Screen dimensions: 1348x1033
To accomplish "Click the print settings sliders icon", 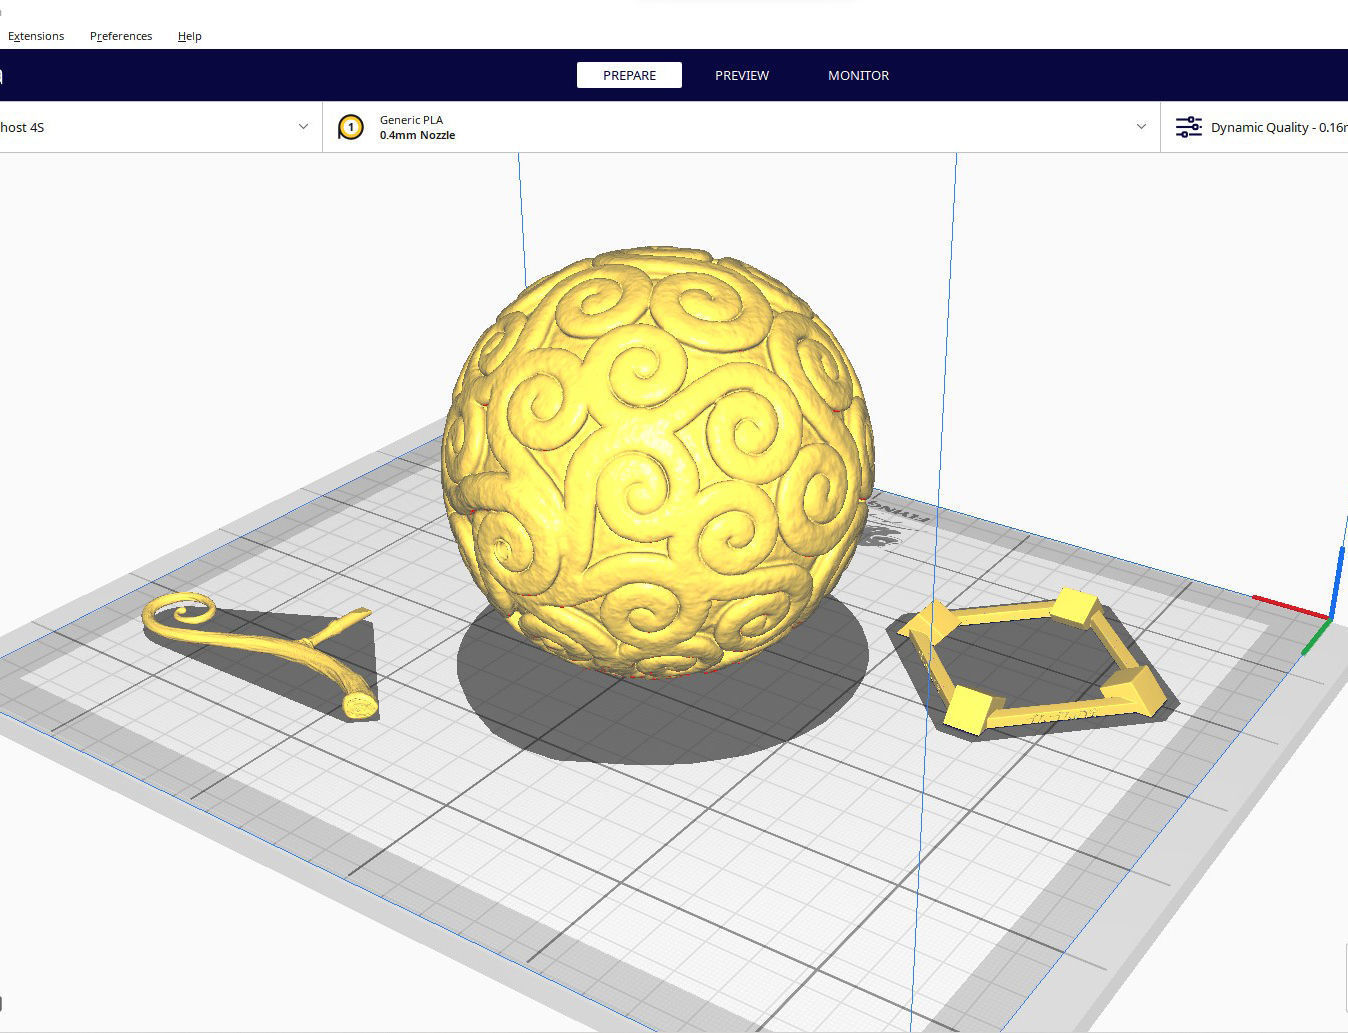I will (x=1188, y=127).
